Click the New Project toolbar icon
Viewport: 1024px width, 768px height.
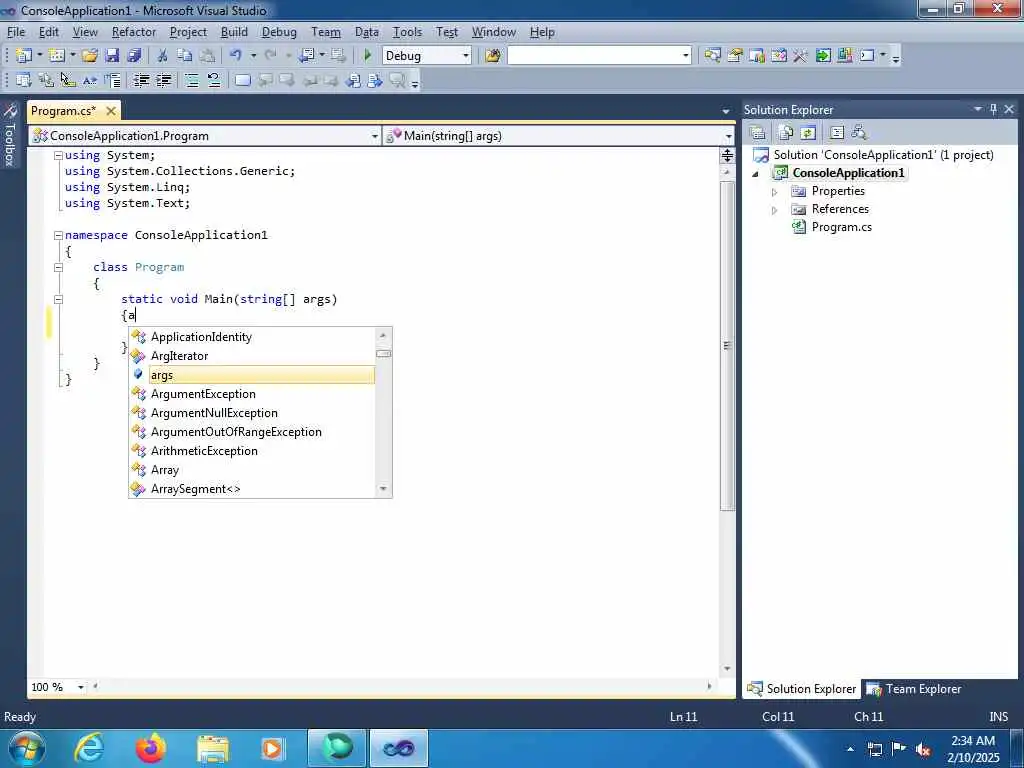point(24,56)
